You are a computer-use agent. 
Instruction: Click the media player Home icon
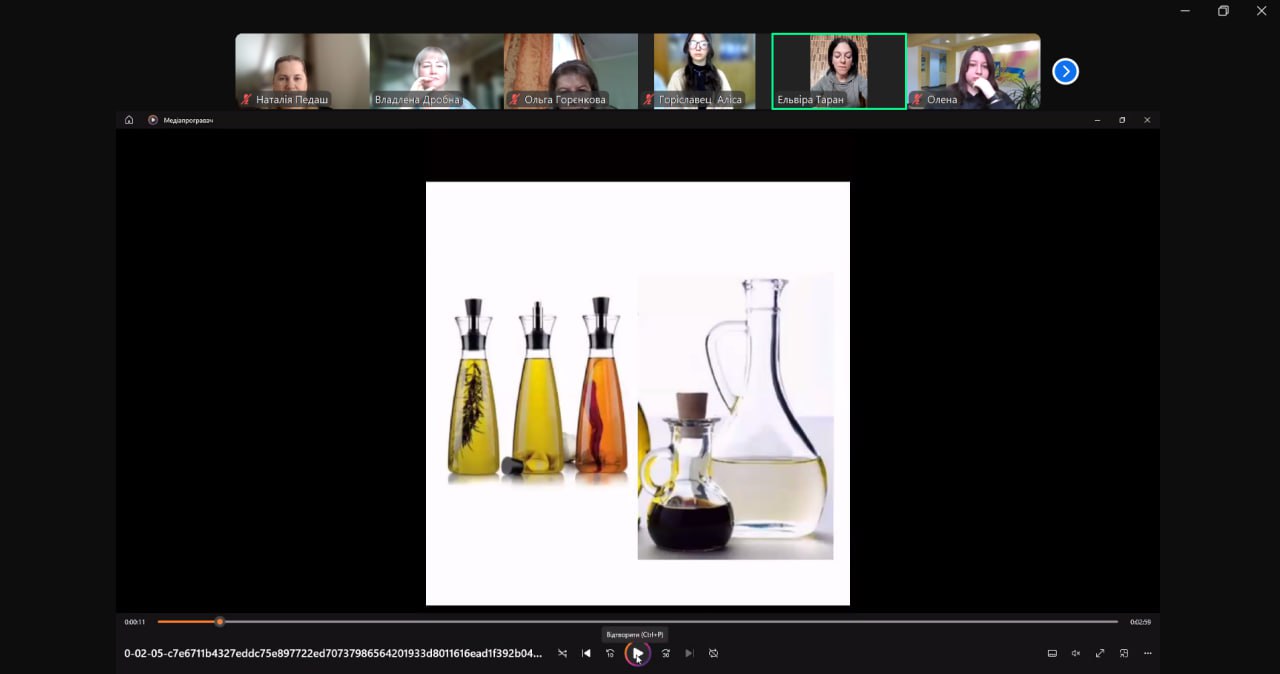129,120
